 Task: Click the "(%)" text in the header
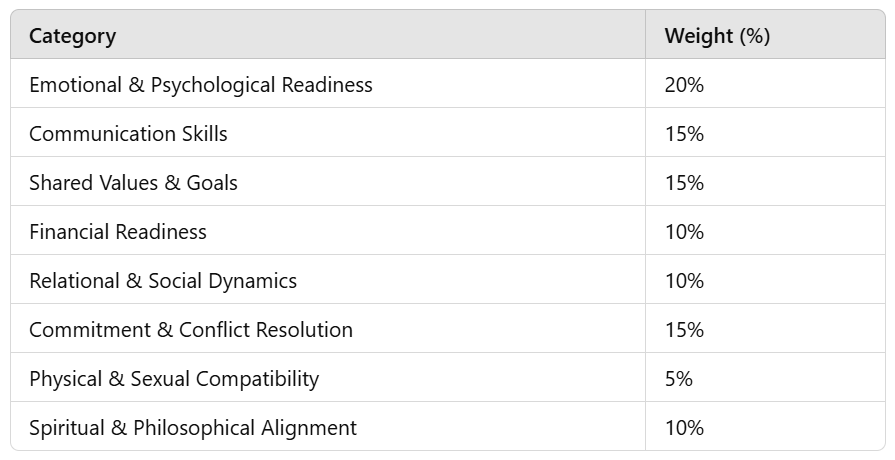coord(754,36)
